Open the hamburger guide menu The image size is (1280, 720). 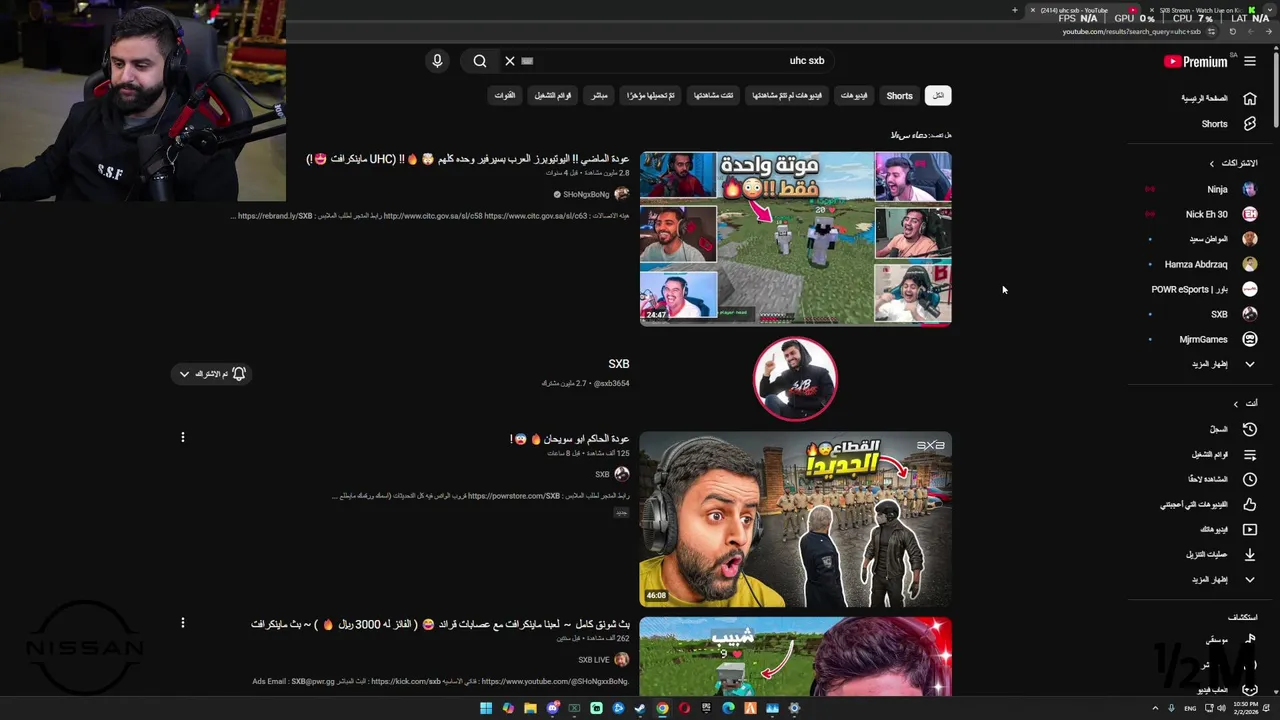coord(1250,61)
